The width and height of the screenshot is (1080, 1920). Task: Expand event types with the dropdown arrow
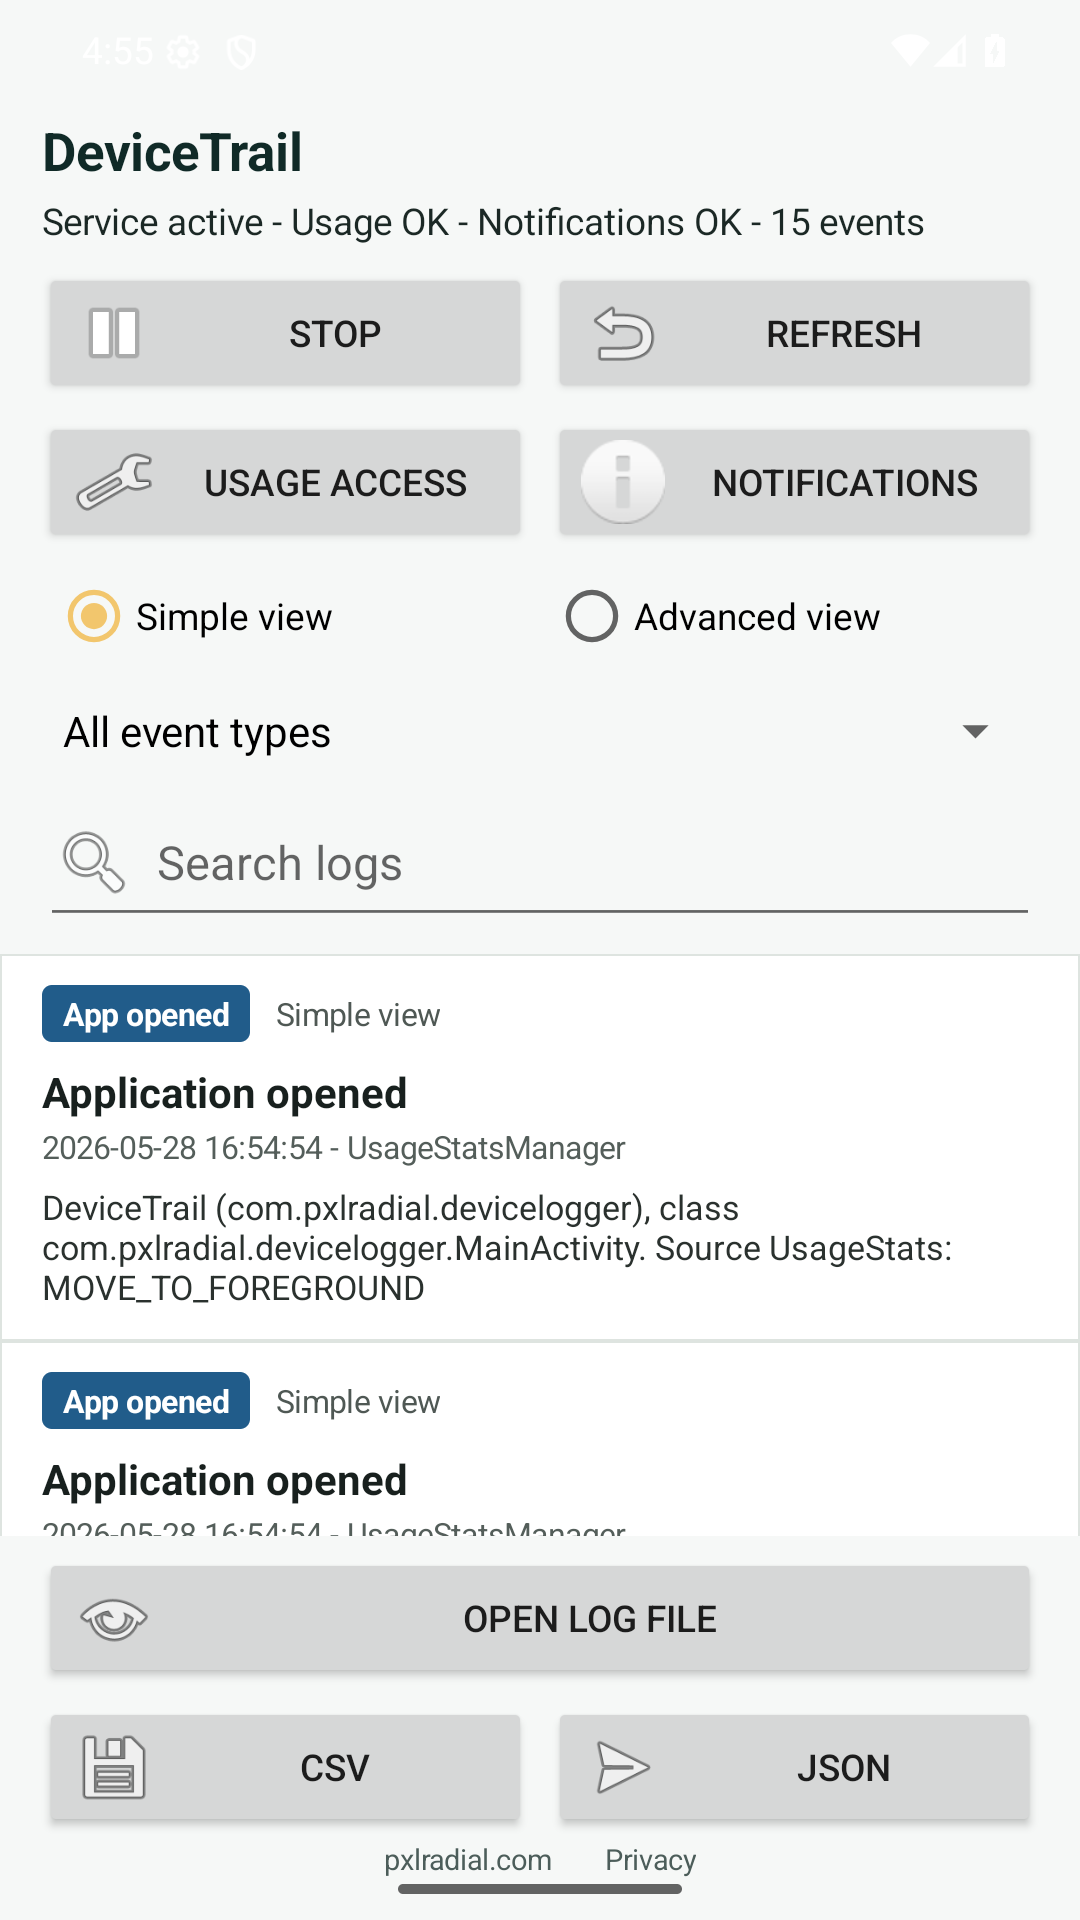[975, 732]
